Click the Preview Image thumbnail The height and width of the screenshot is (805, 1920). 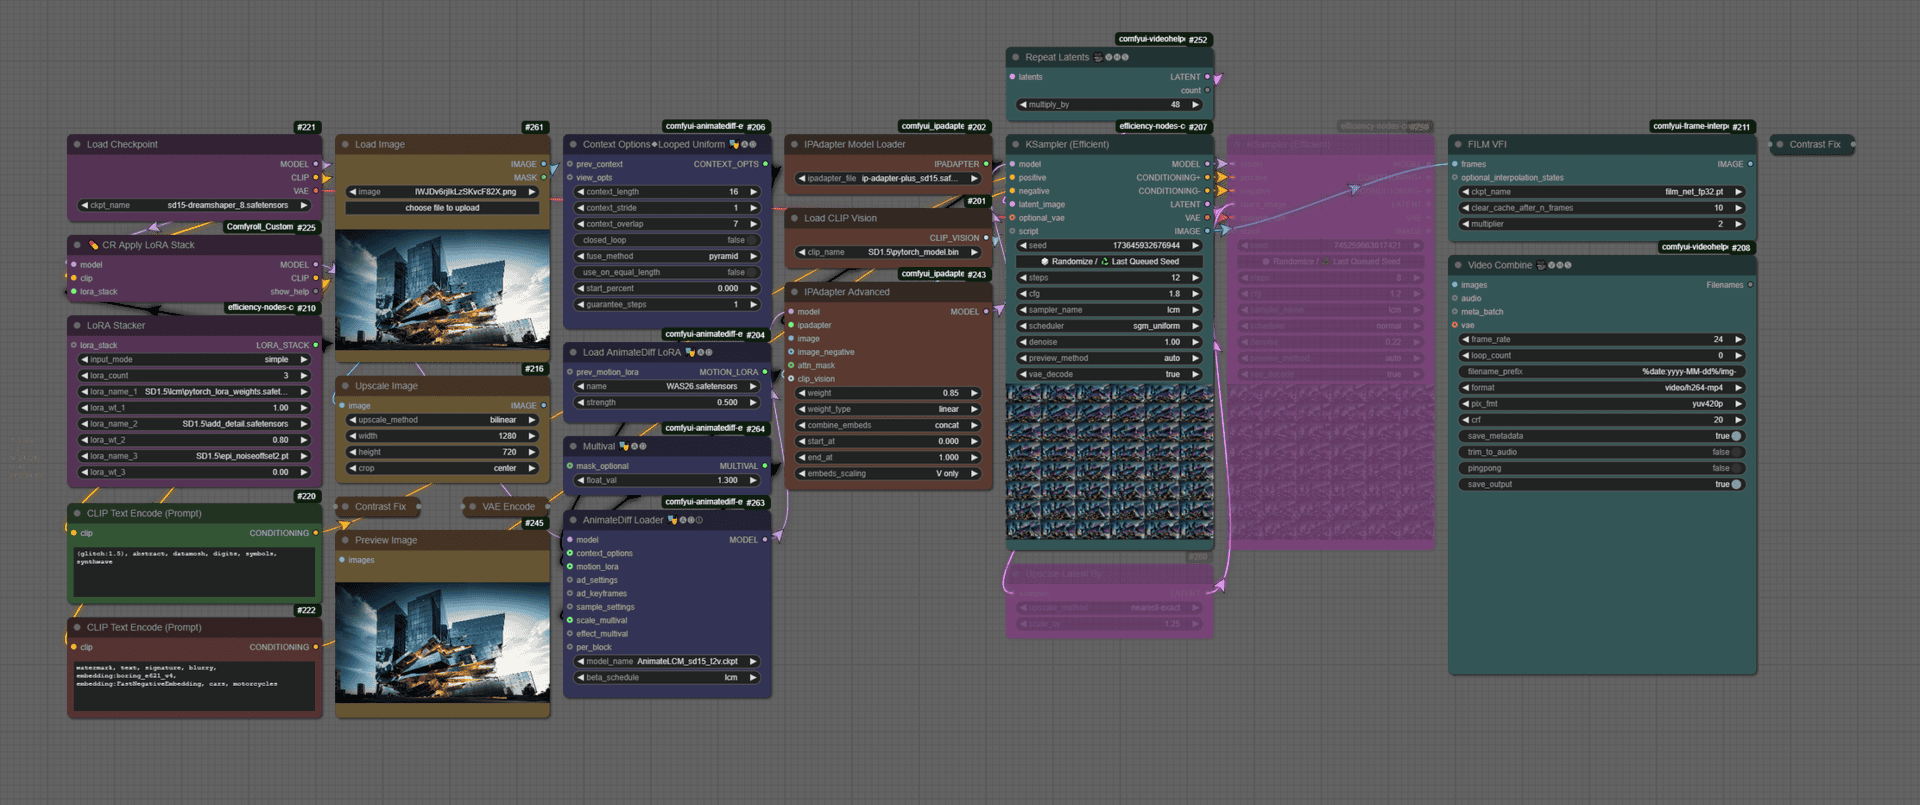442,642
